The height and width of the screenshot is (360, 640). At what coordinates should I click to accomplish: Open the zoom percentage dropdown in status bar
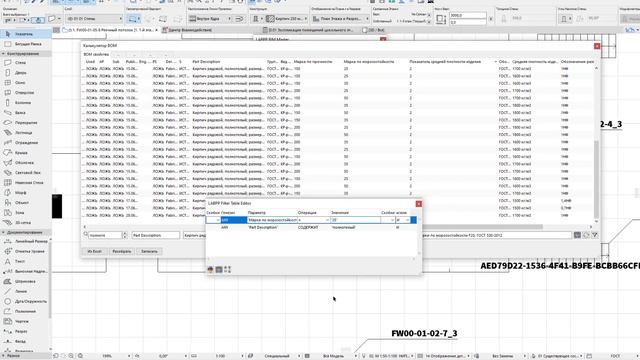coord(129,356)
